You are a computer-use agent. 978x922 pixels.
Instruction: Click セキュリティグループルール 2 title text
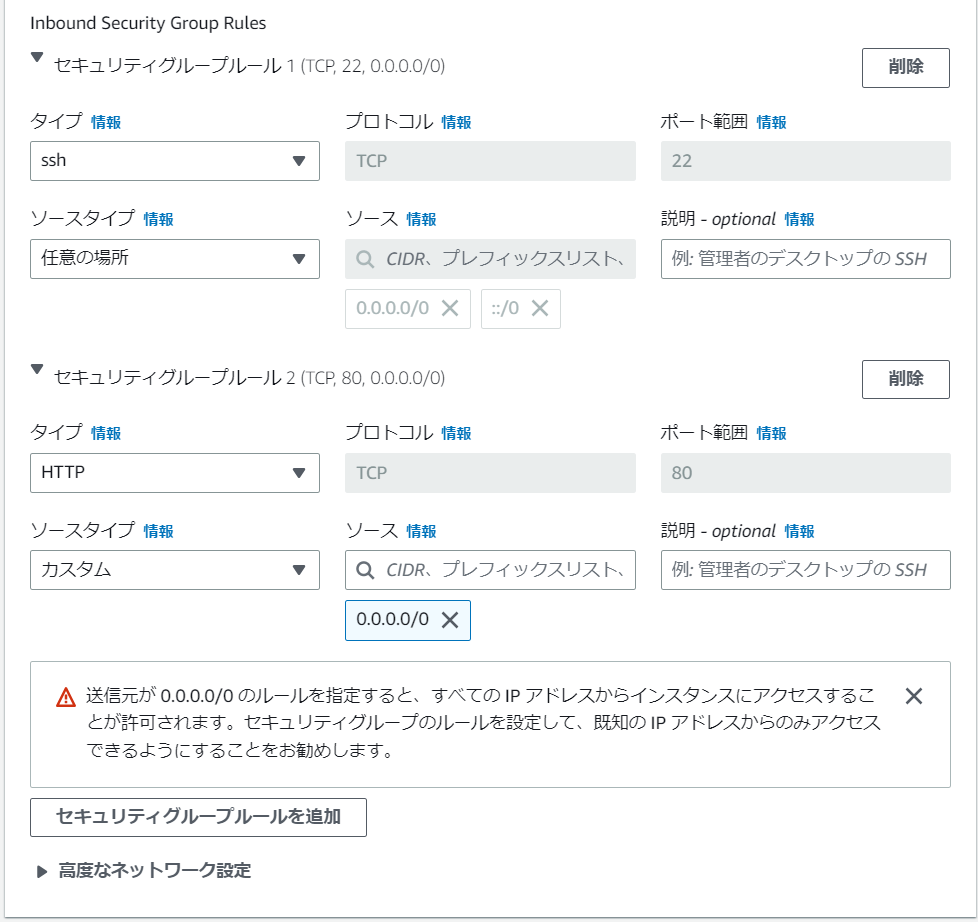(x=249, y=377)
